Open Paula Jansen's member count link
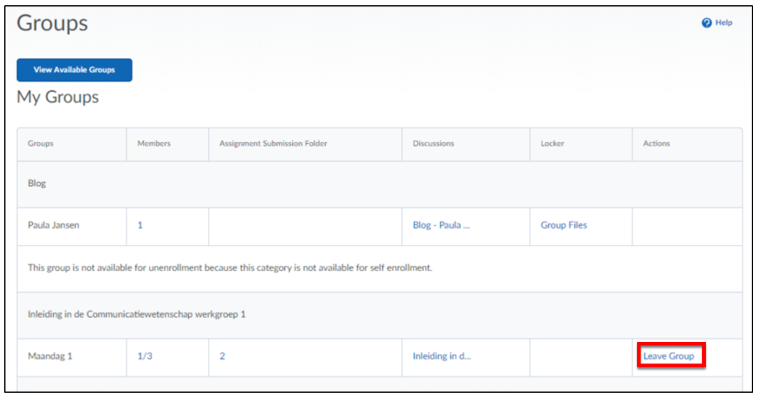Image resolution: width=757 pixels, height=397 pixels. (140, 225)
